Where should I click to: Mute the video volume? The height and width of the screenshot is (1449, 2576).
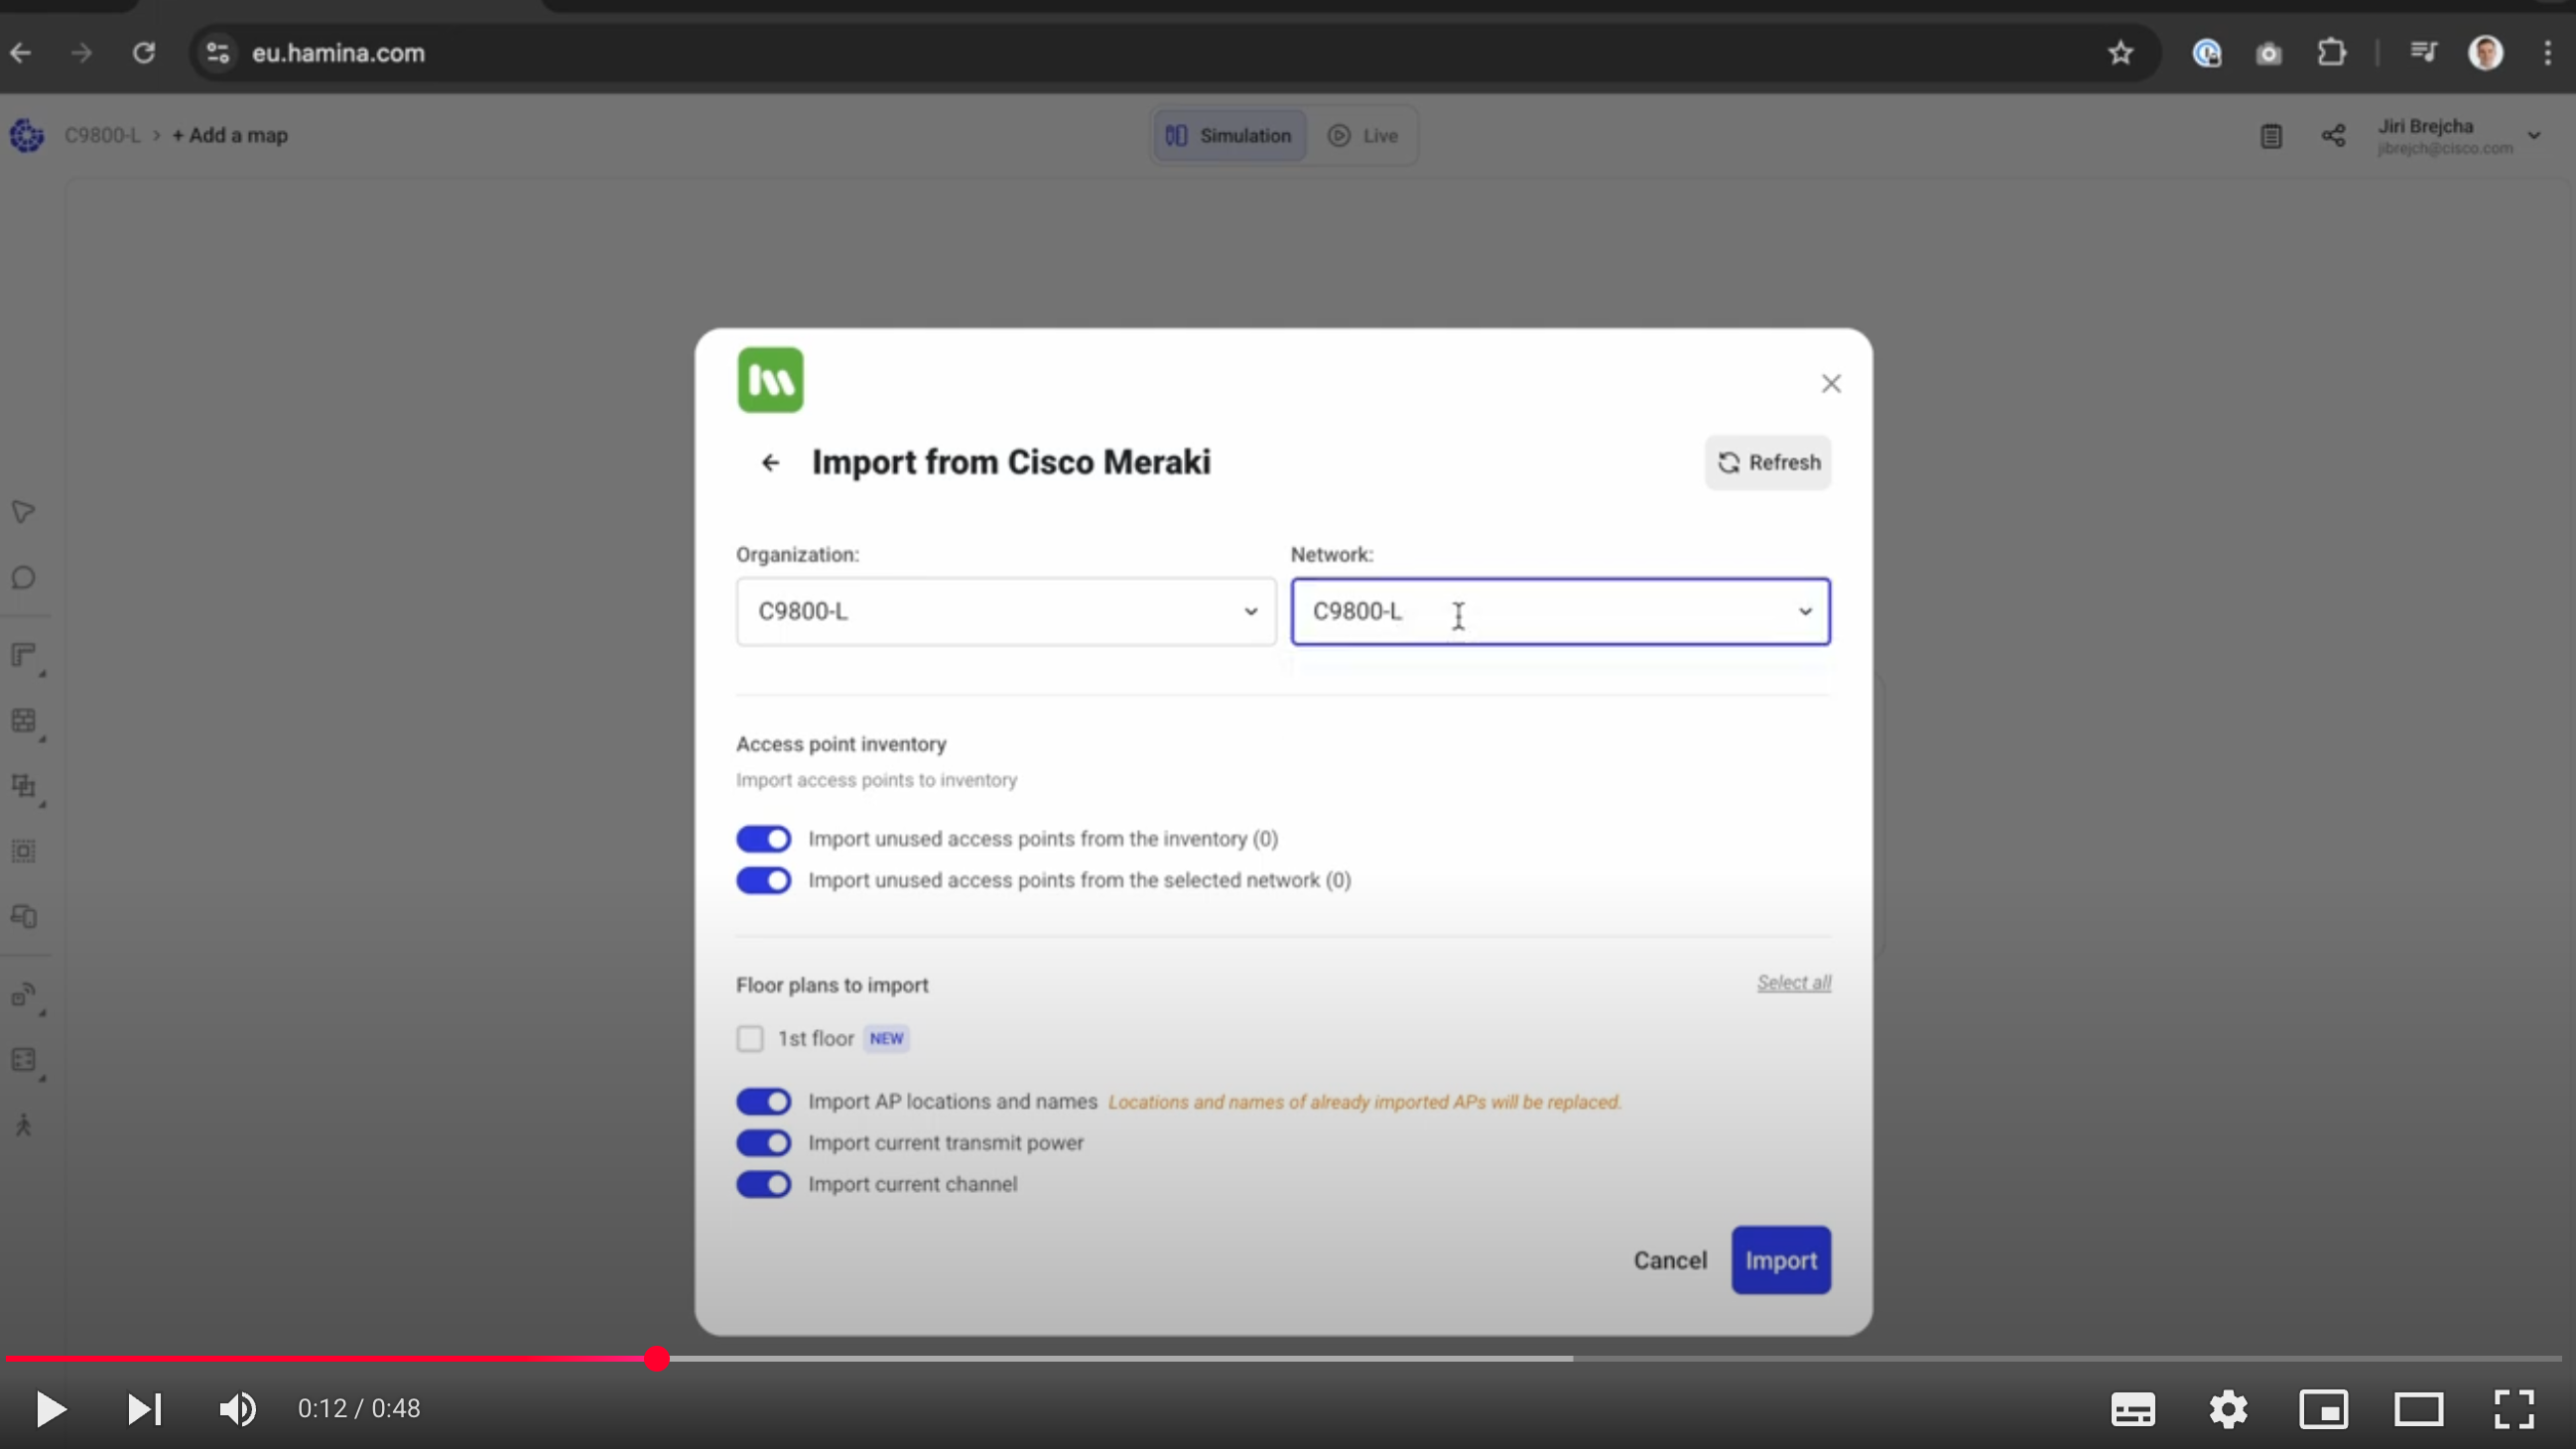237,1409
